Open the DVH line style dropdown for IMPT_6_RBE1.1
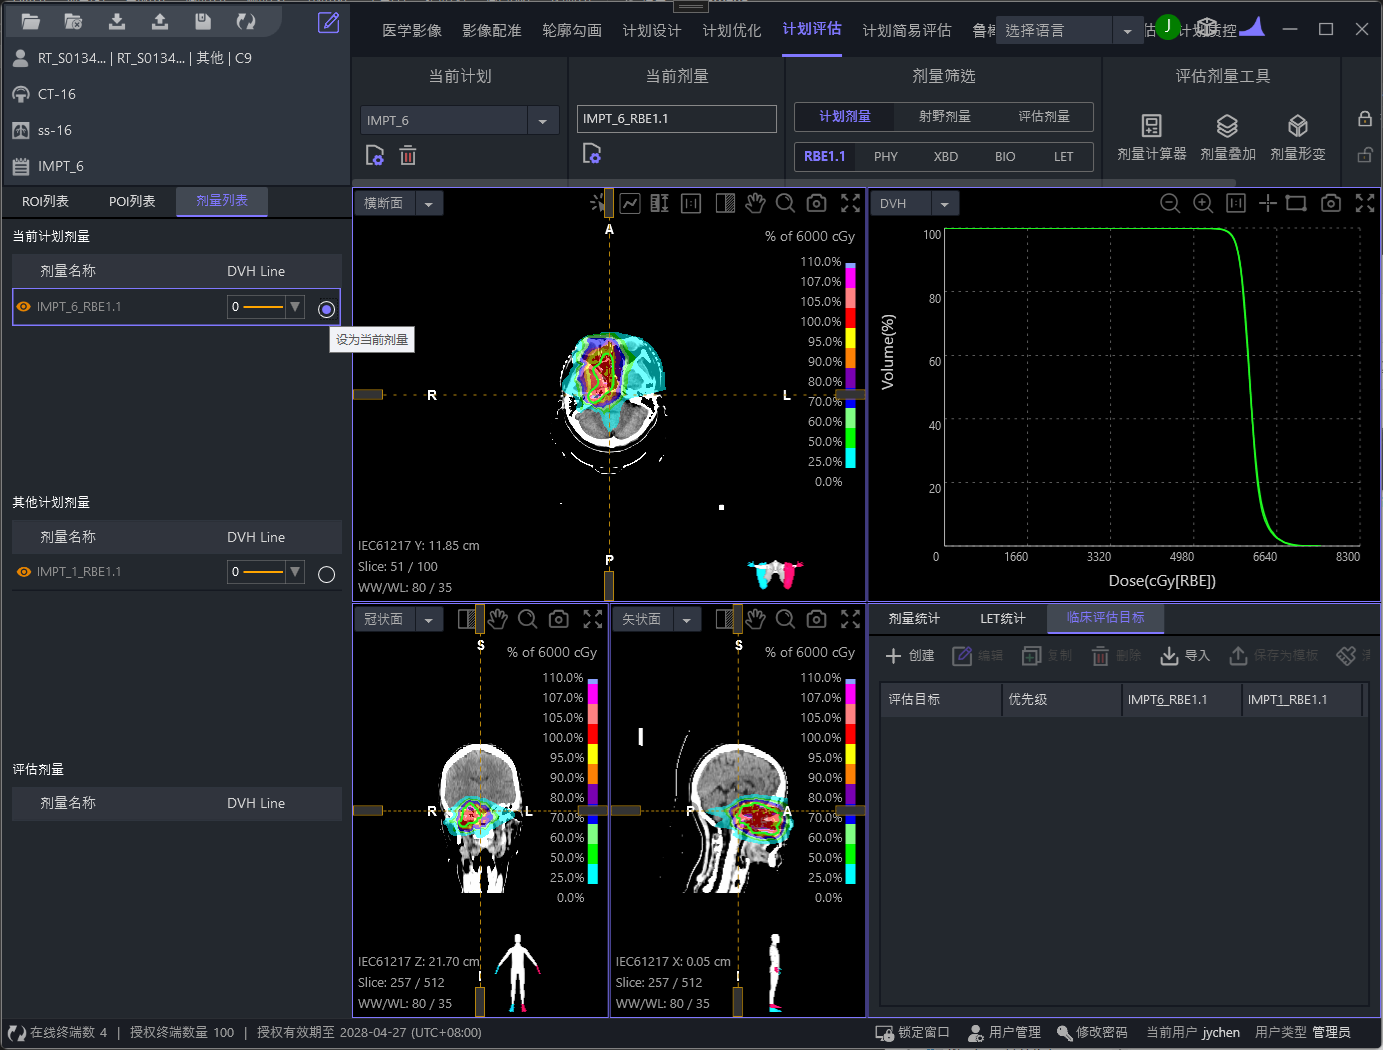The height and width of the screenshot is (1050, 1383). click(x=294, y=307)
